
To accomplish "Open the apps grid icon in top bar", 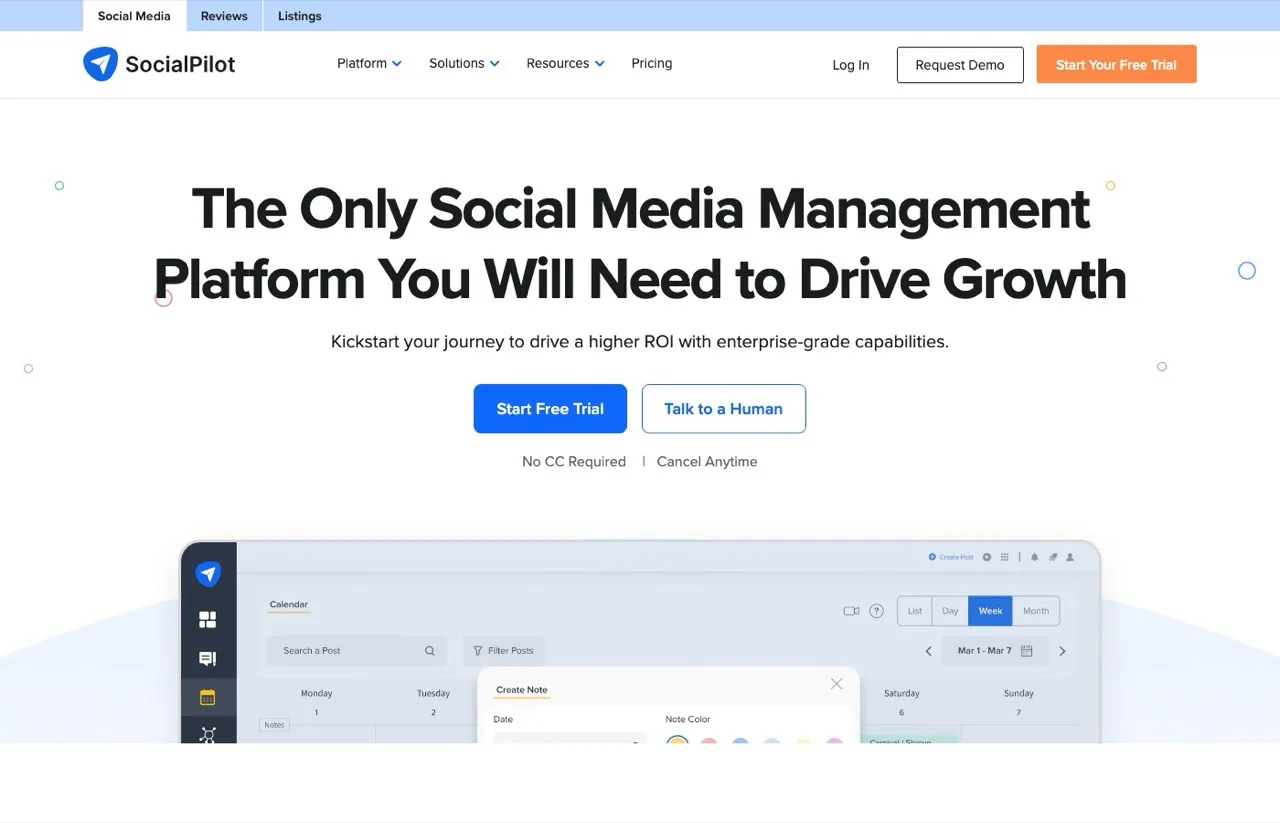I will click(1005, 557).
